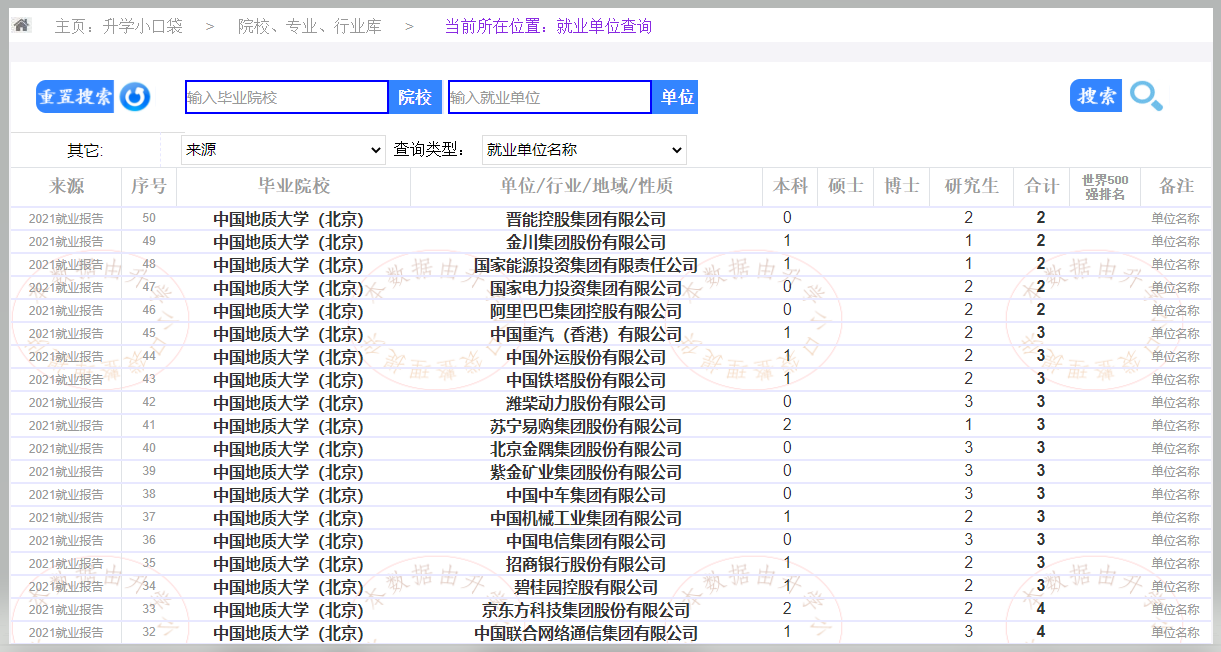Screen dimensions: 1221x652
Task: Click the 单位 button beside employer input
Action: tap(675, 97)
